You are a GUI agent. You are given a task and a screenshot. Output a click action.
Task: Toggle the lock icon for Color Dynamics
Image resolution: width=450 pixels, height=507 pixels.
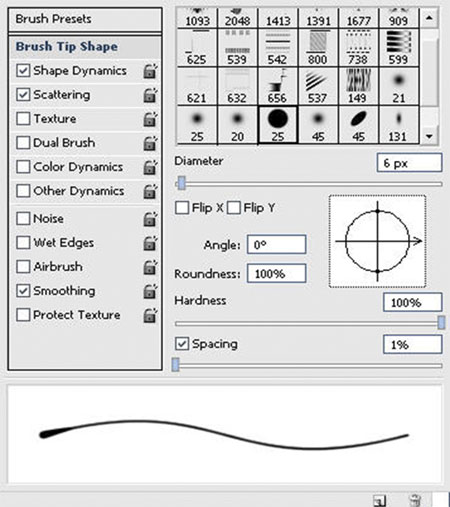coord(150,167)
